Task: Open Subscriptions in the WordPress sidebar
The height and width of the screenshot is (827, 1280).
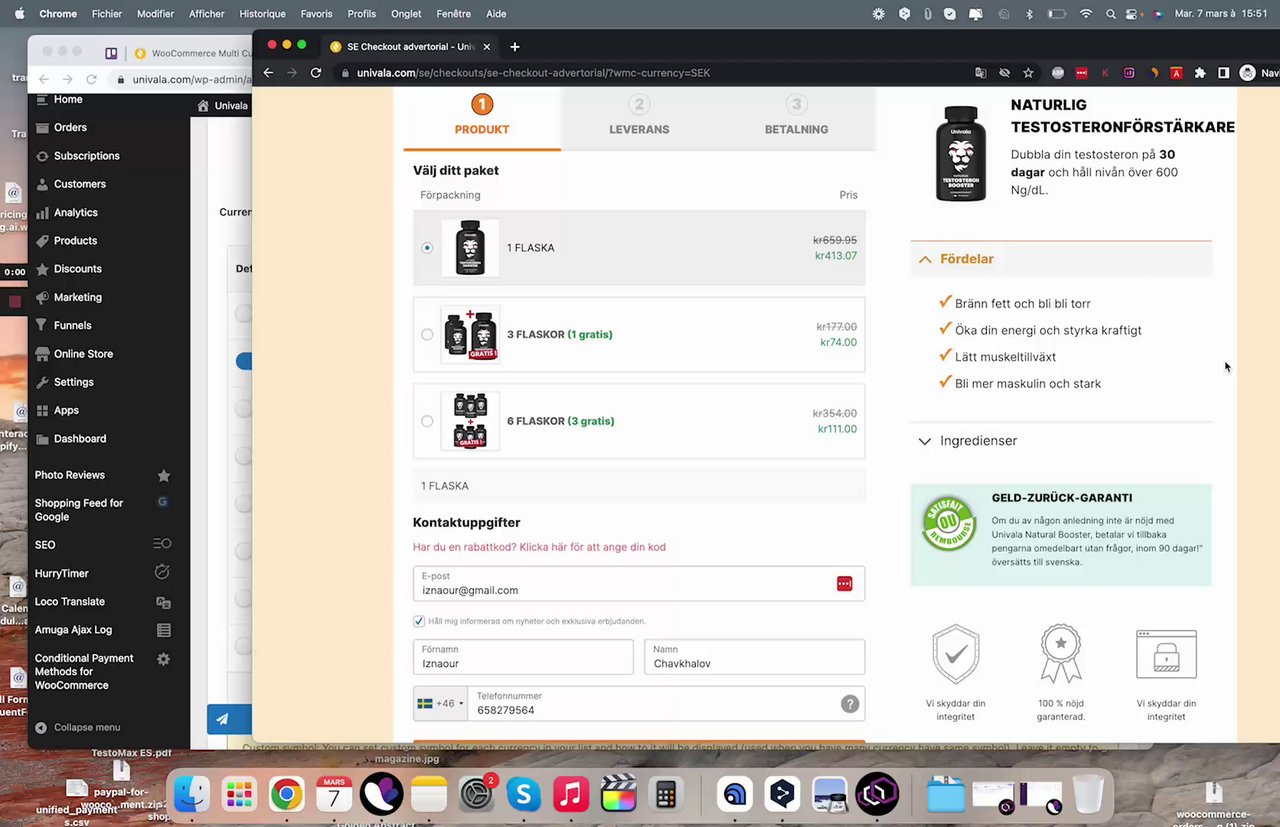Action: (x=86, y=156)
